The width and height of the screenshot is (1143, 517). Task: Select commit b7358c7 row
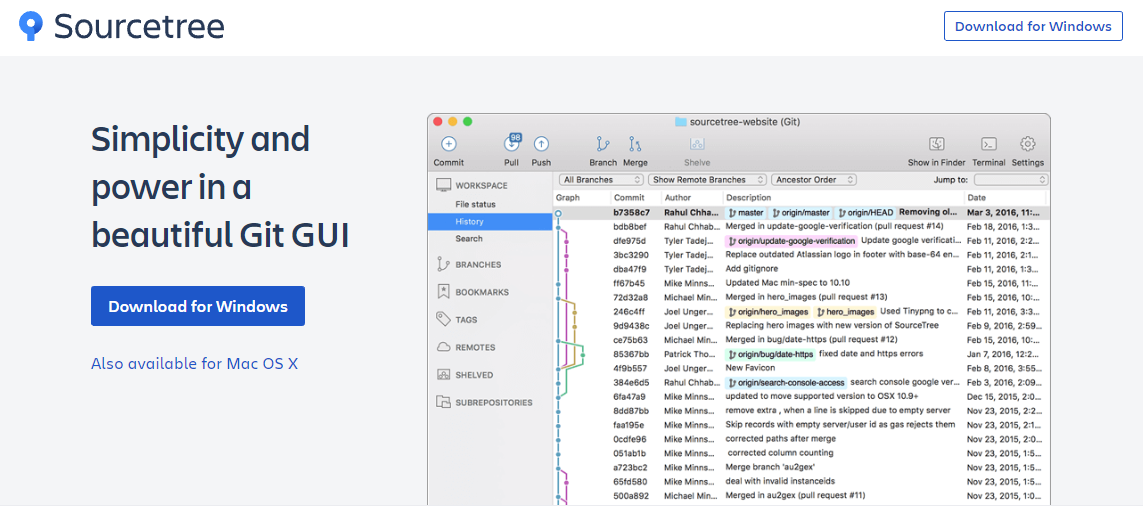click(802, 212)
